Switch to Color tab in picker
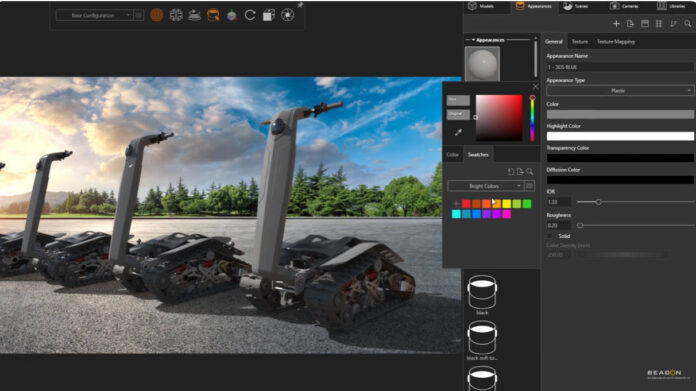Screen dimensions: 696x391 (452, 154)
